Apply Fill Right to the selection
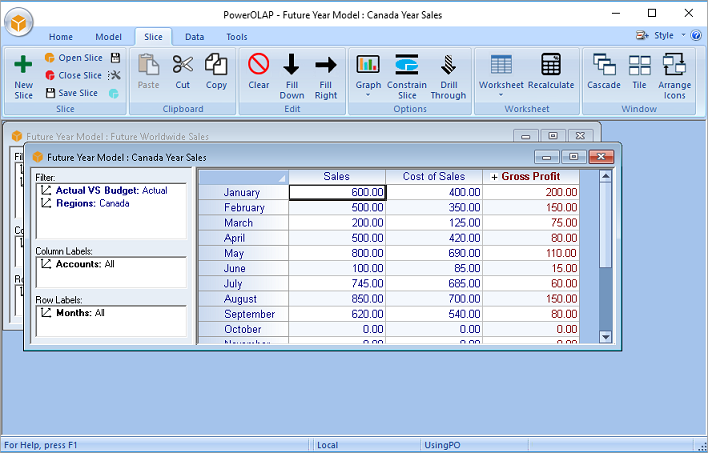Viewport: 708px width, 453px height. [x=325, y=74]
